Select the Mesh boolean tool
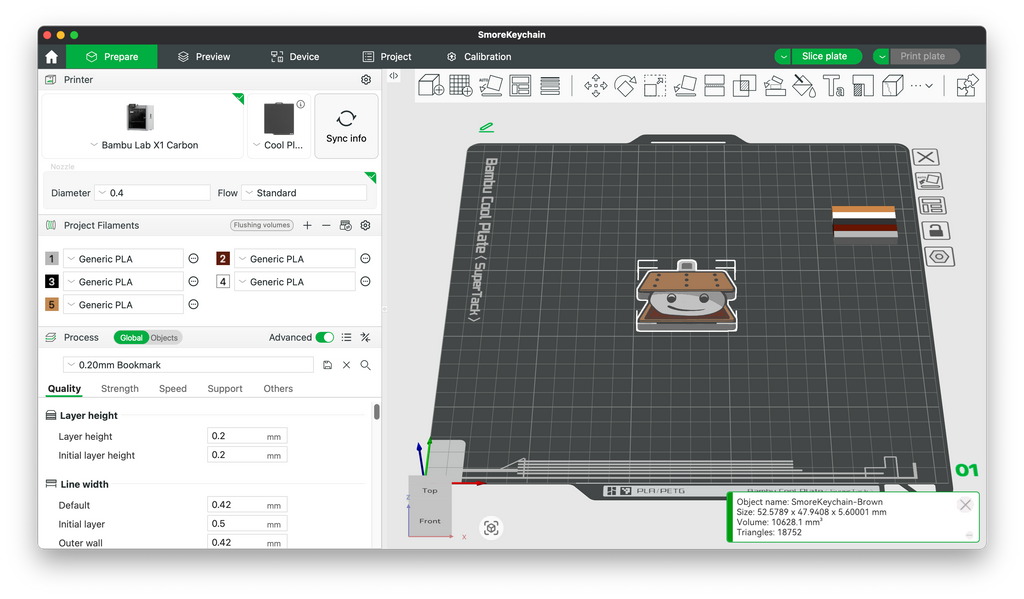 click(x=744, y=86)
